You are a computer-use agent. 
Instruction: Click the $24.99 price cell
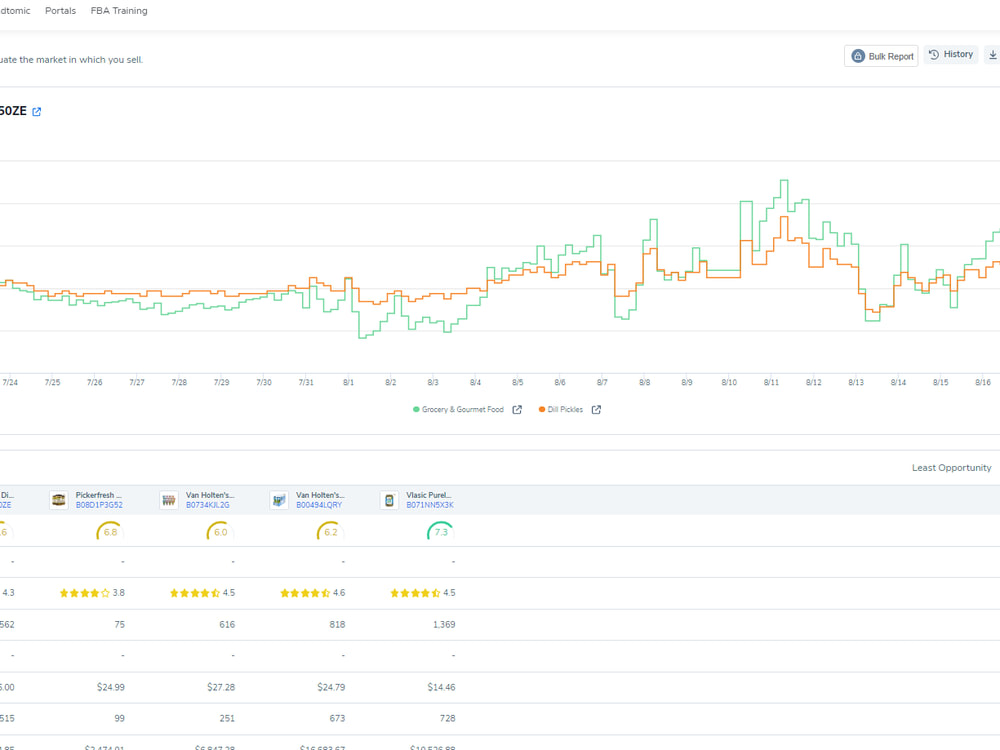tap(111, 687)
